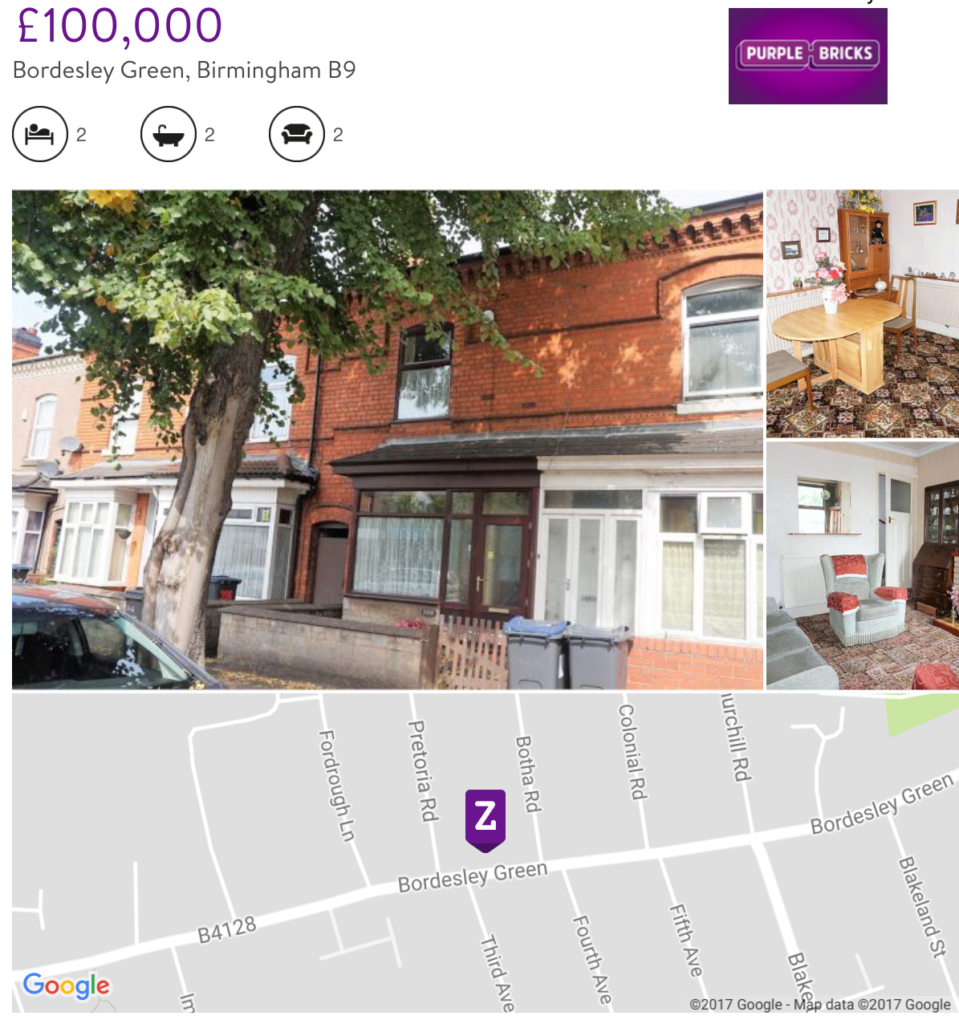Click the Colonial Rd map label
The image size is (959, 1024).
coord(632,752)
